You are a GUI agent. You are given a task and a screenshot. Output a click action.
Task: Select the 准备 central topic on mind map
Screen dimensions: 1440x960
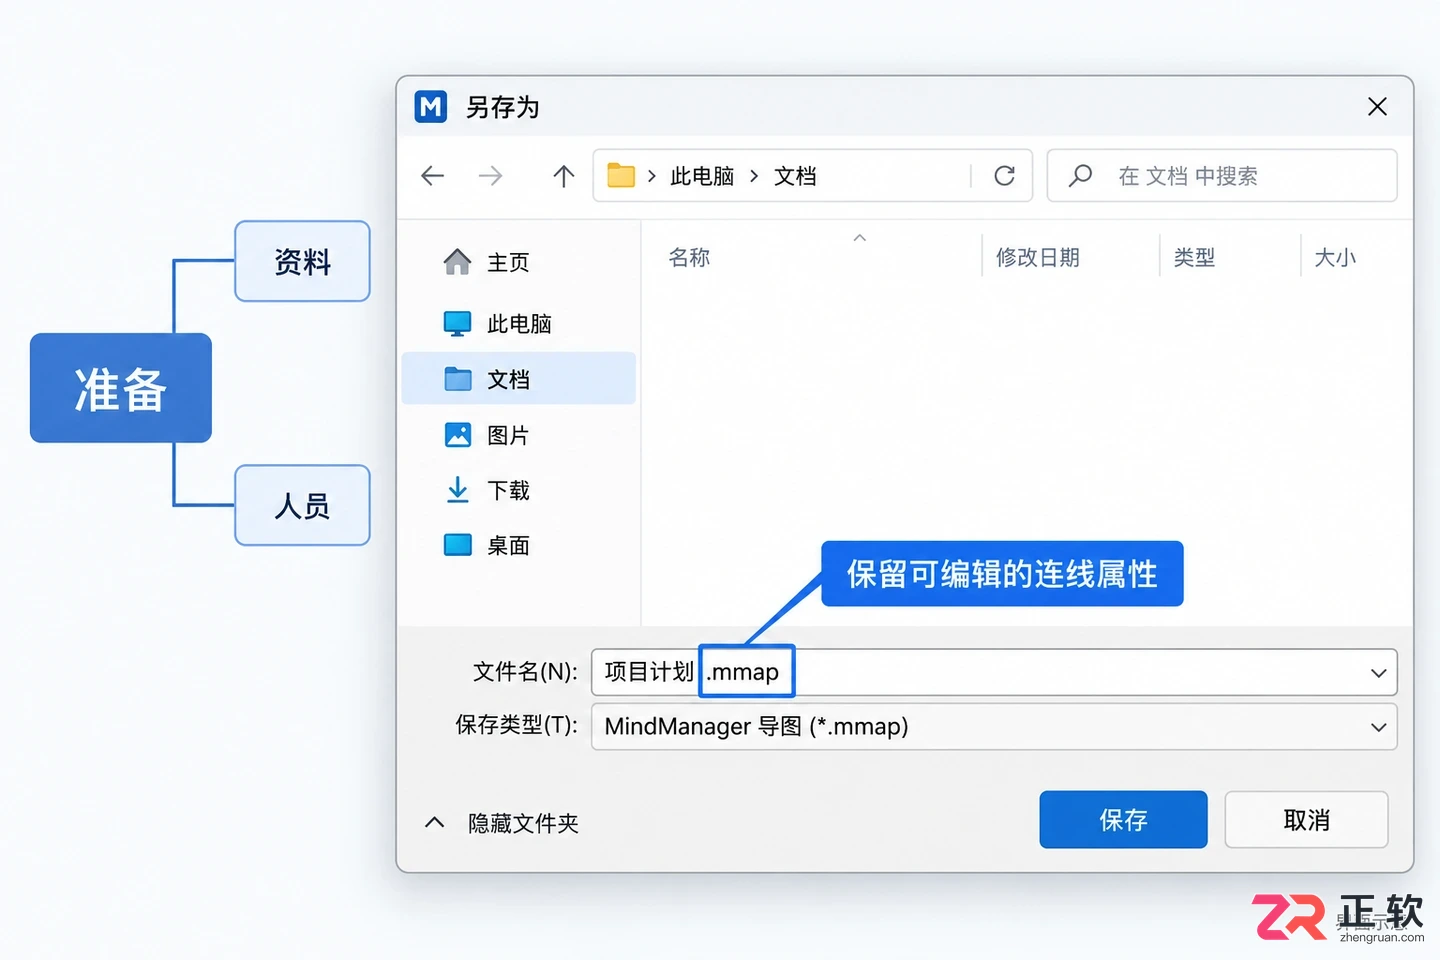click(x=121, y=388)
